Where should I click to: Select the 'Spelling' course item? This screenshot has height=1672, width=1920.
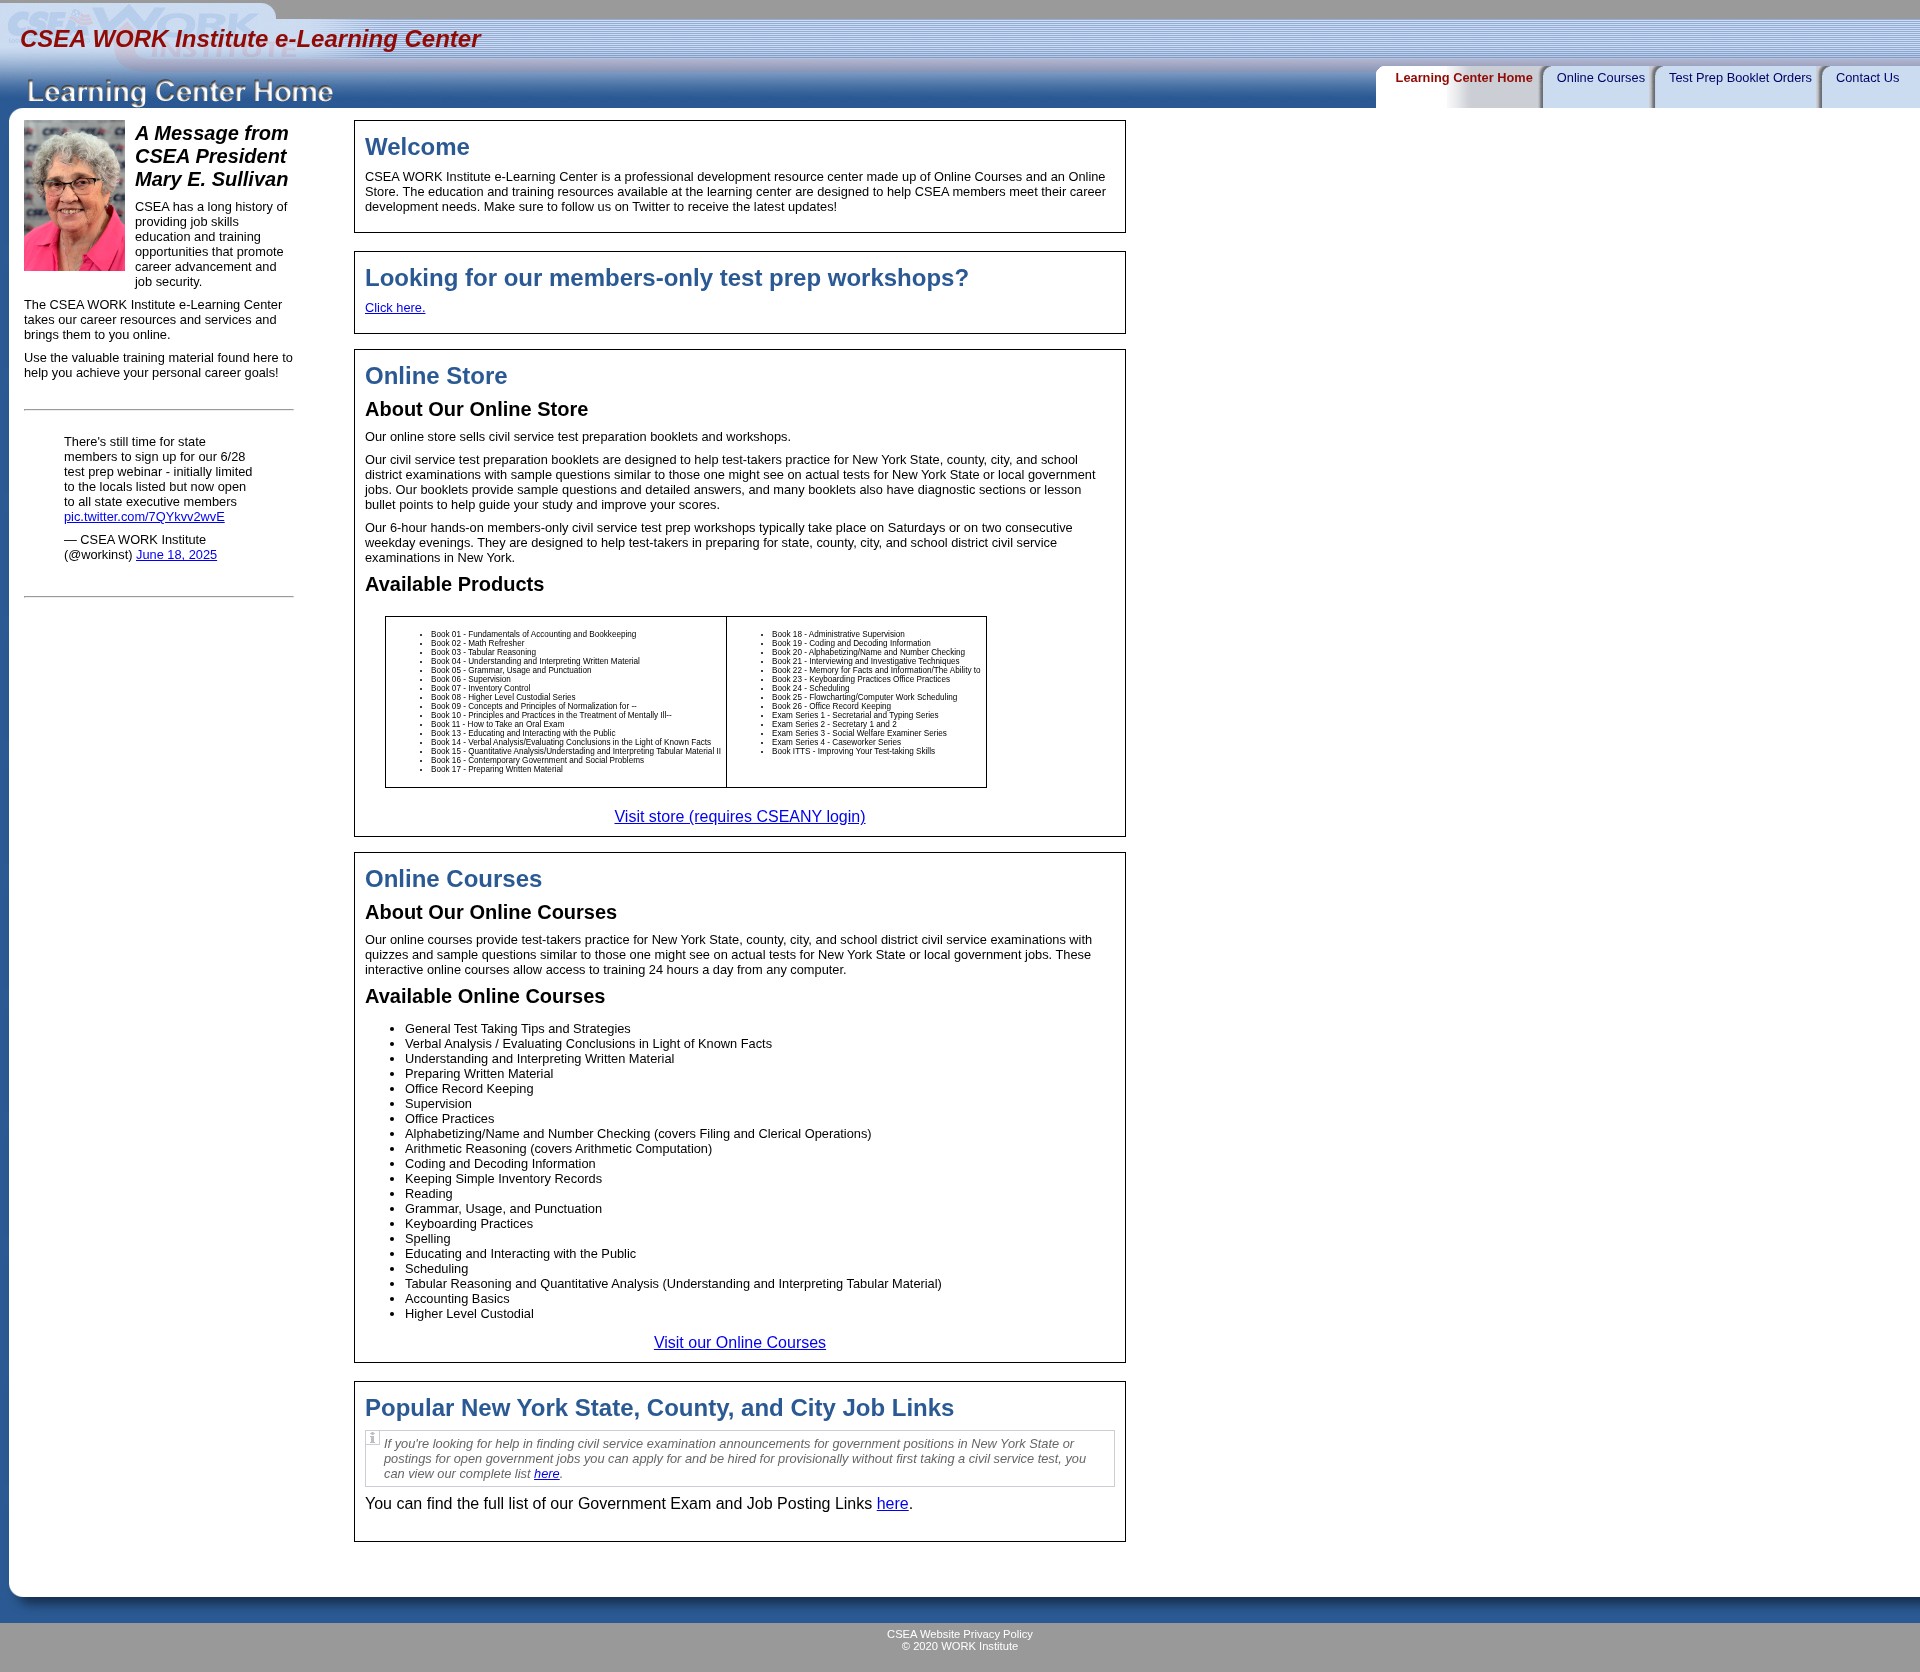click(428, 1239)
